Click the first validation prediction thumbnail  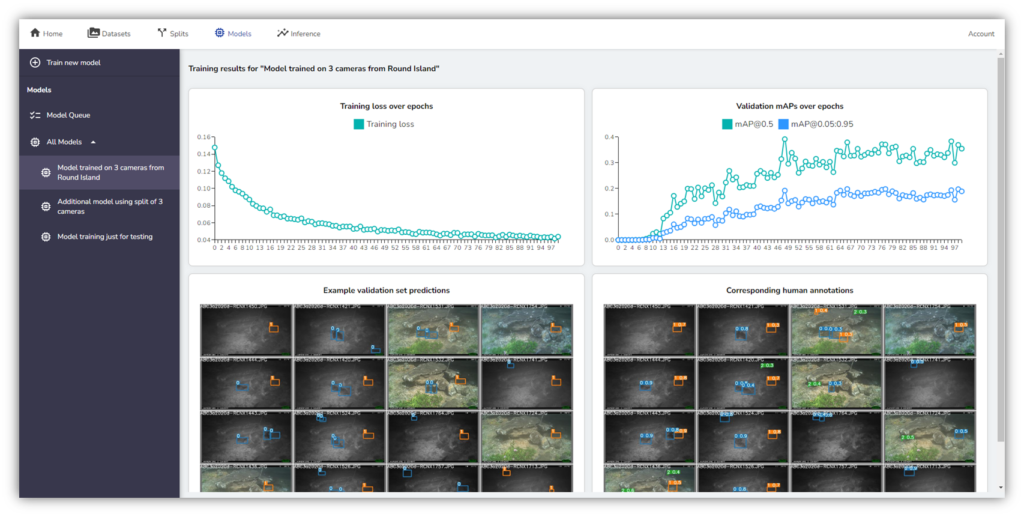pos(246,330)
